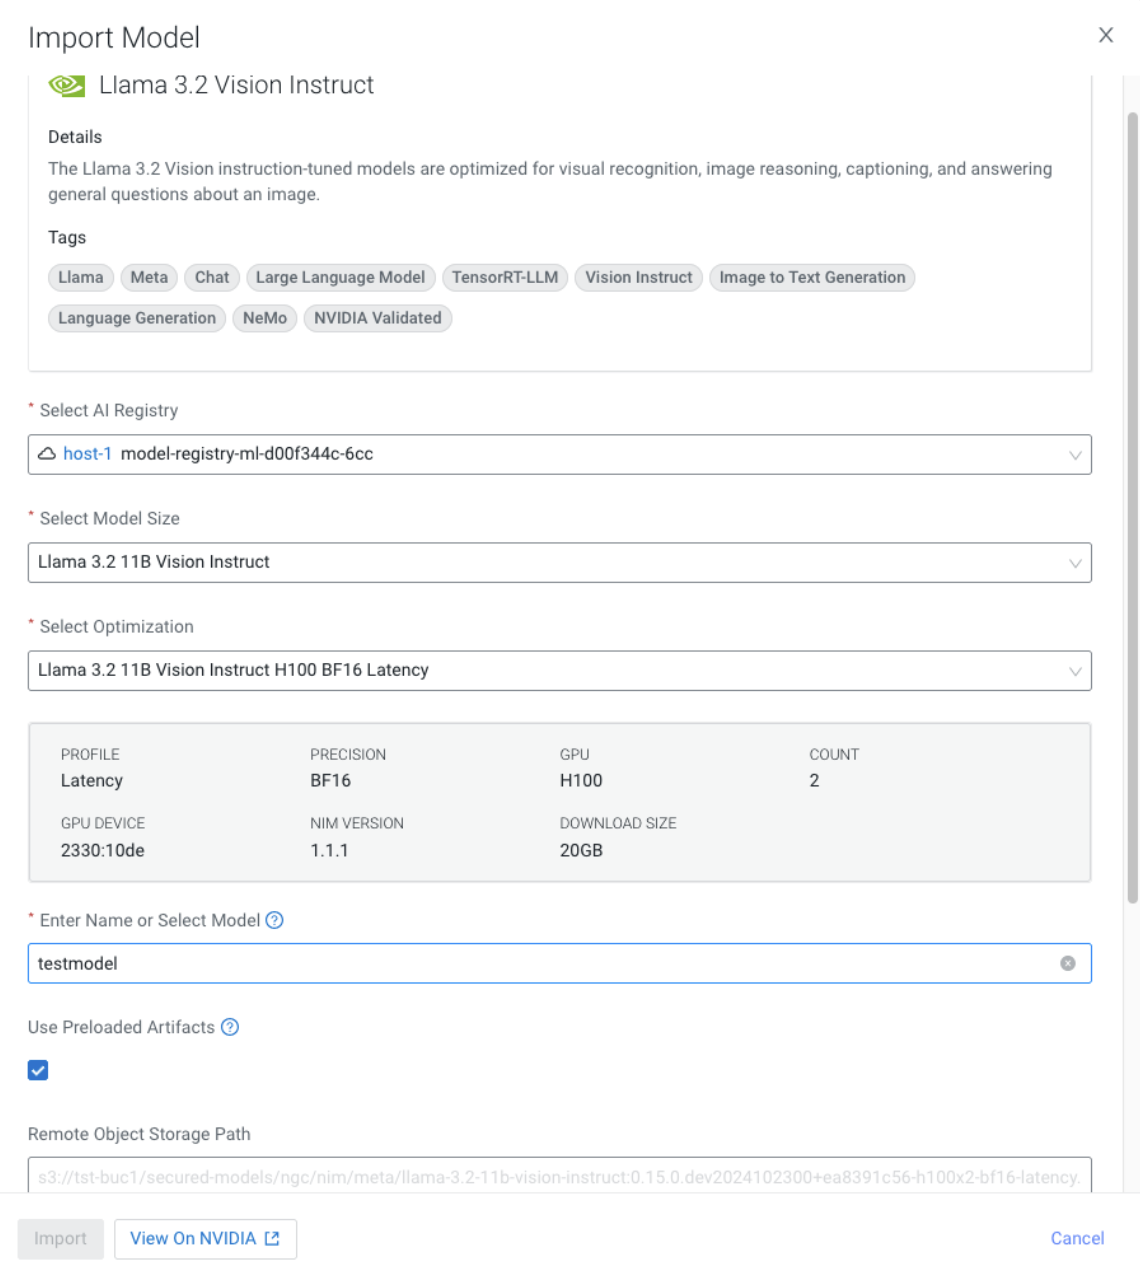Screen dimensions: 1140x1282
Task: Uncheck the Use Preloaded Artifacts checkbox
Action: point(38,1070)
